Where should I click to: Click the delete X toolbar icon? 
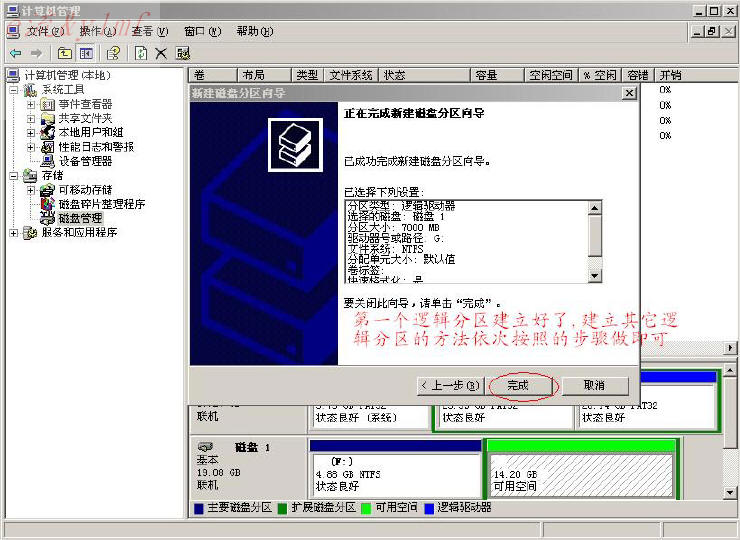click(x=161, y=53)
